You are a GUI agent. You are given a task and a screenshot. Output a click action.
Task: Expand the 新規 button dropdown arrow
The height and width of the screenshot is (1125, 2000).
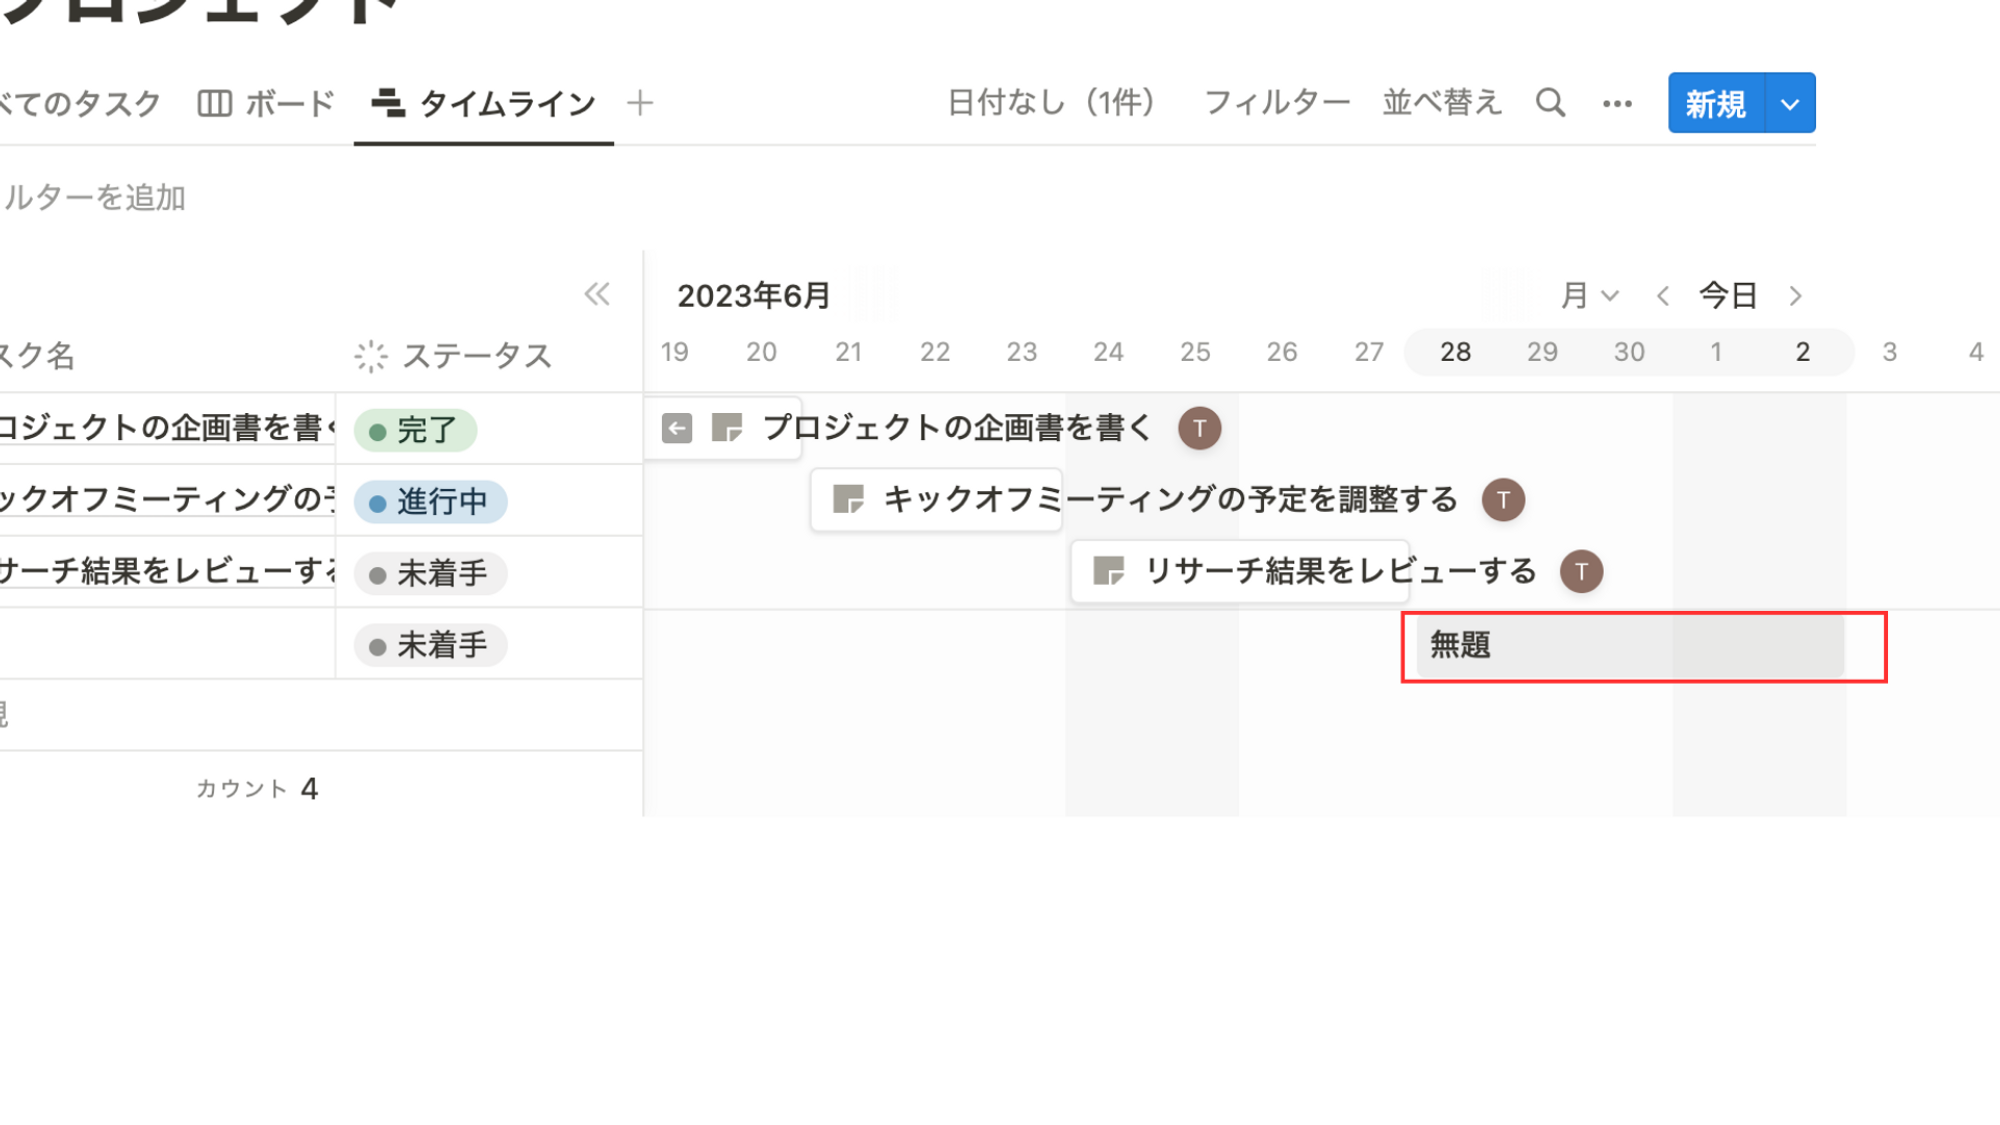(x=1790, y=104)
